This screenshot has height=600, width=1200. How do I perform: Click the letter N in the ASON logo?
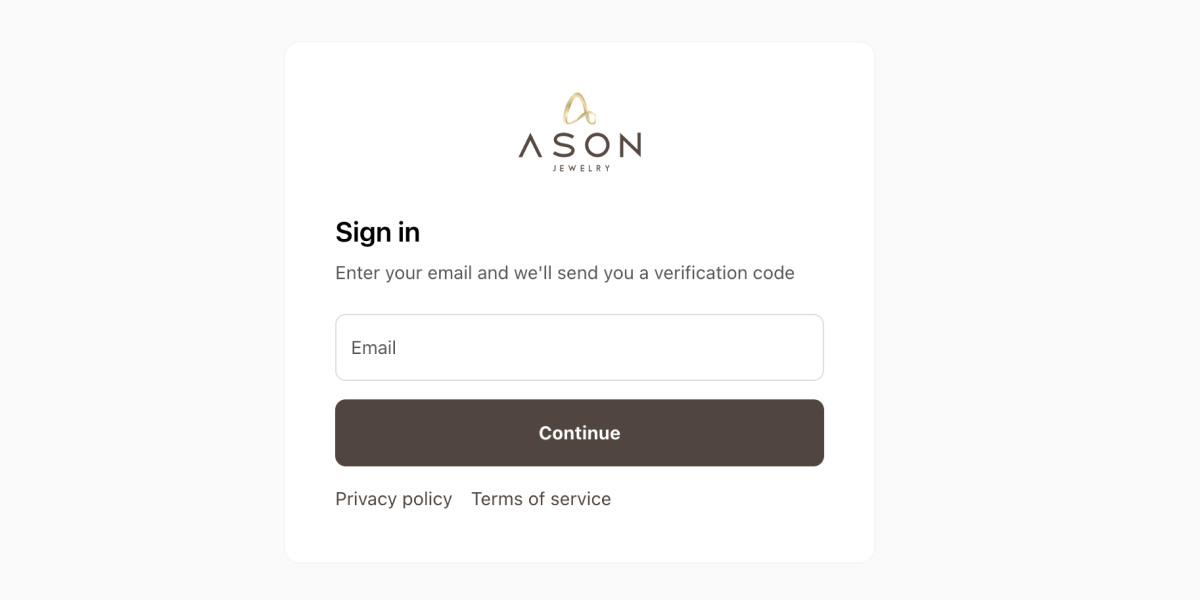(626, 146)
